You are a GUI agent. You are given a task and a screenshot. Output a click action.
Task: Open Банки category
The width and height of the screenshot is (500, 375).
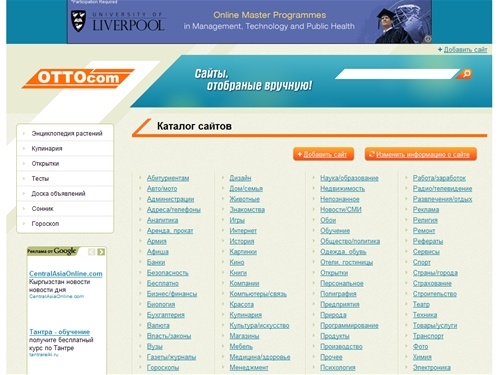(x=156, y=262)
